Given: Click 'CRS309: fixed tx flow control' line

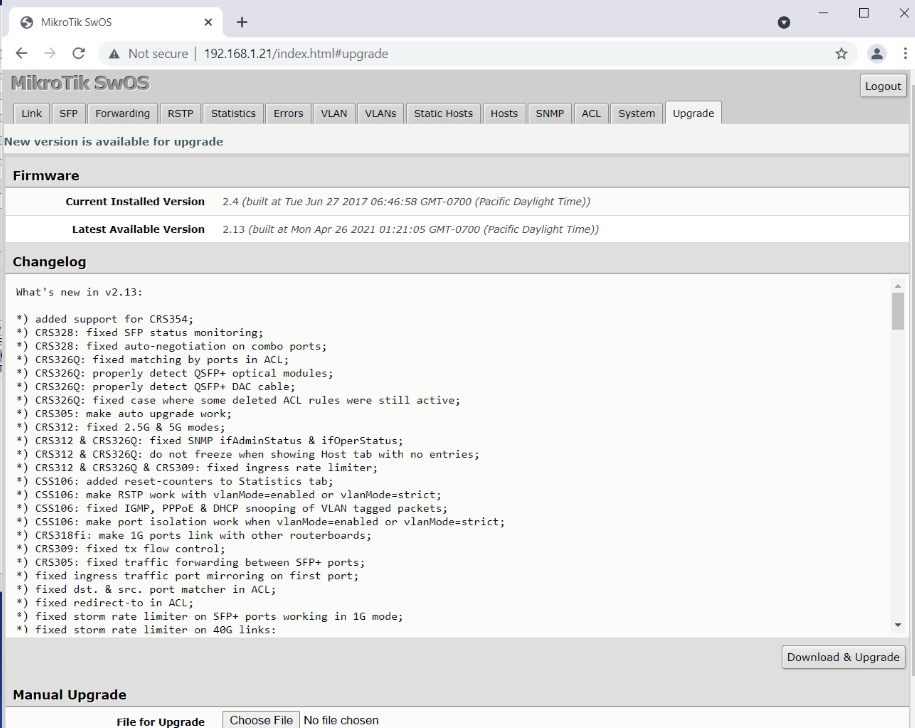Looking at the screenshot, I should [120, 548].
